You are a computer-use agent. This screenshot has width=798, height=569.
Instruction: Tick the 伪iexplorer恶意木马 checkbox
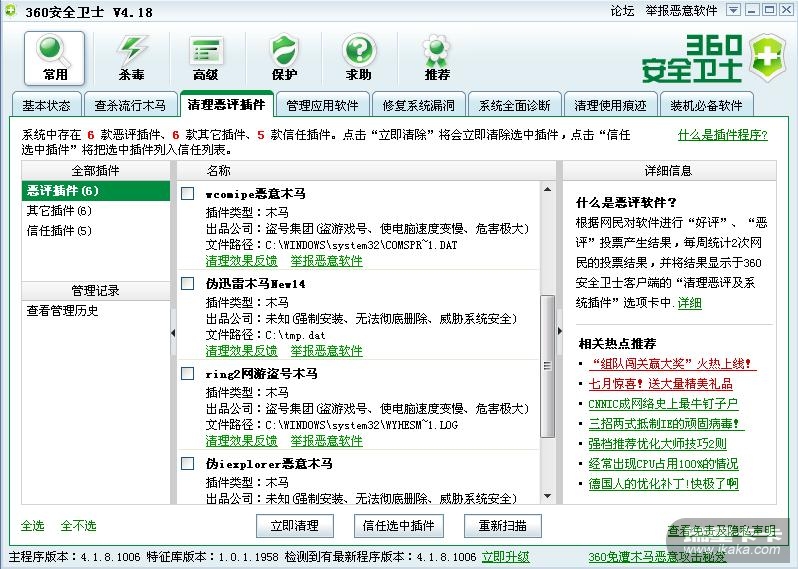(x=188, y=464)
